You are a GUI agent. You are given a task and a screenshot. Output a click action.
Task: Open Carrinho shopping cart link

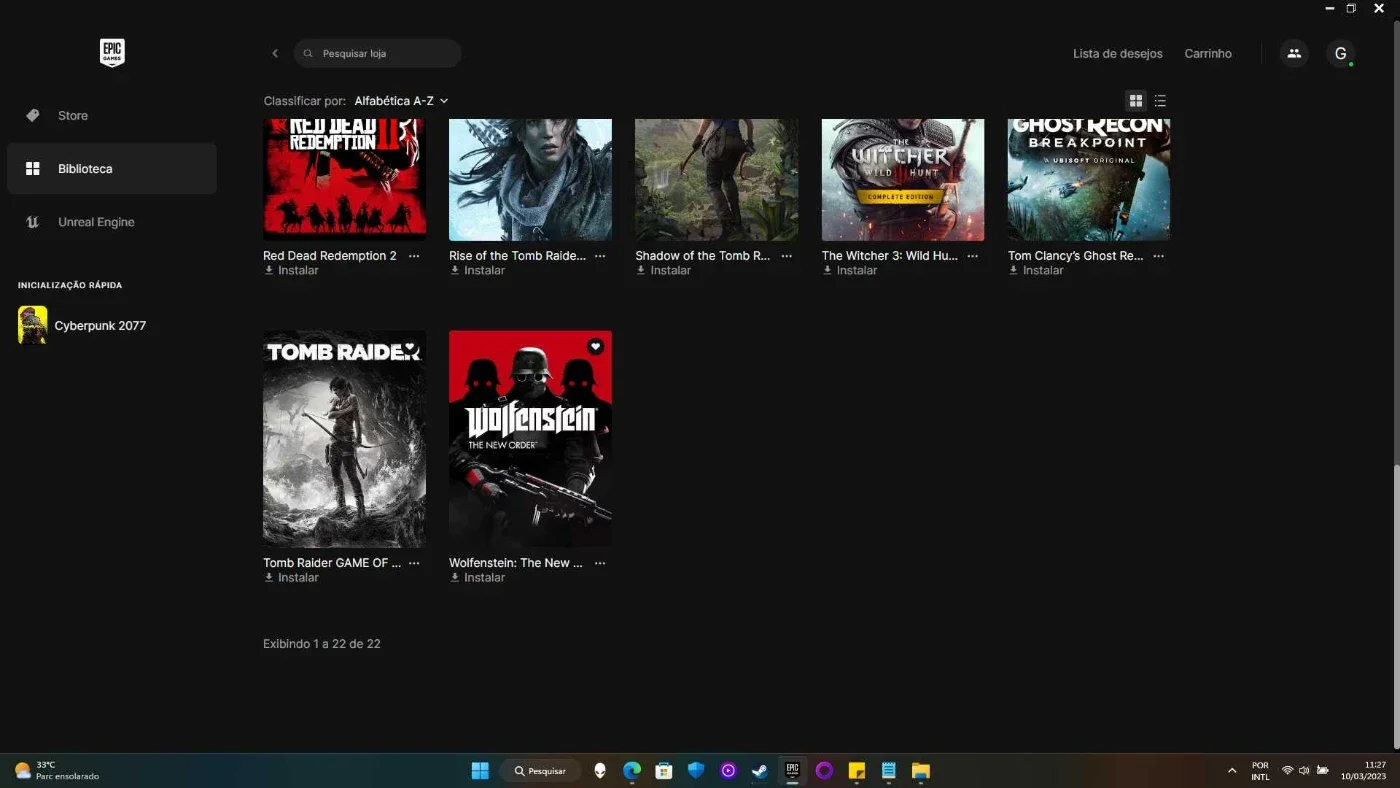click(x=1208, y=54)
